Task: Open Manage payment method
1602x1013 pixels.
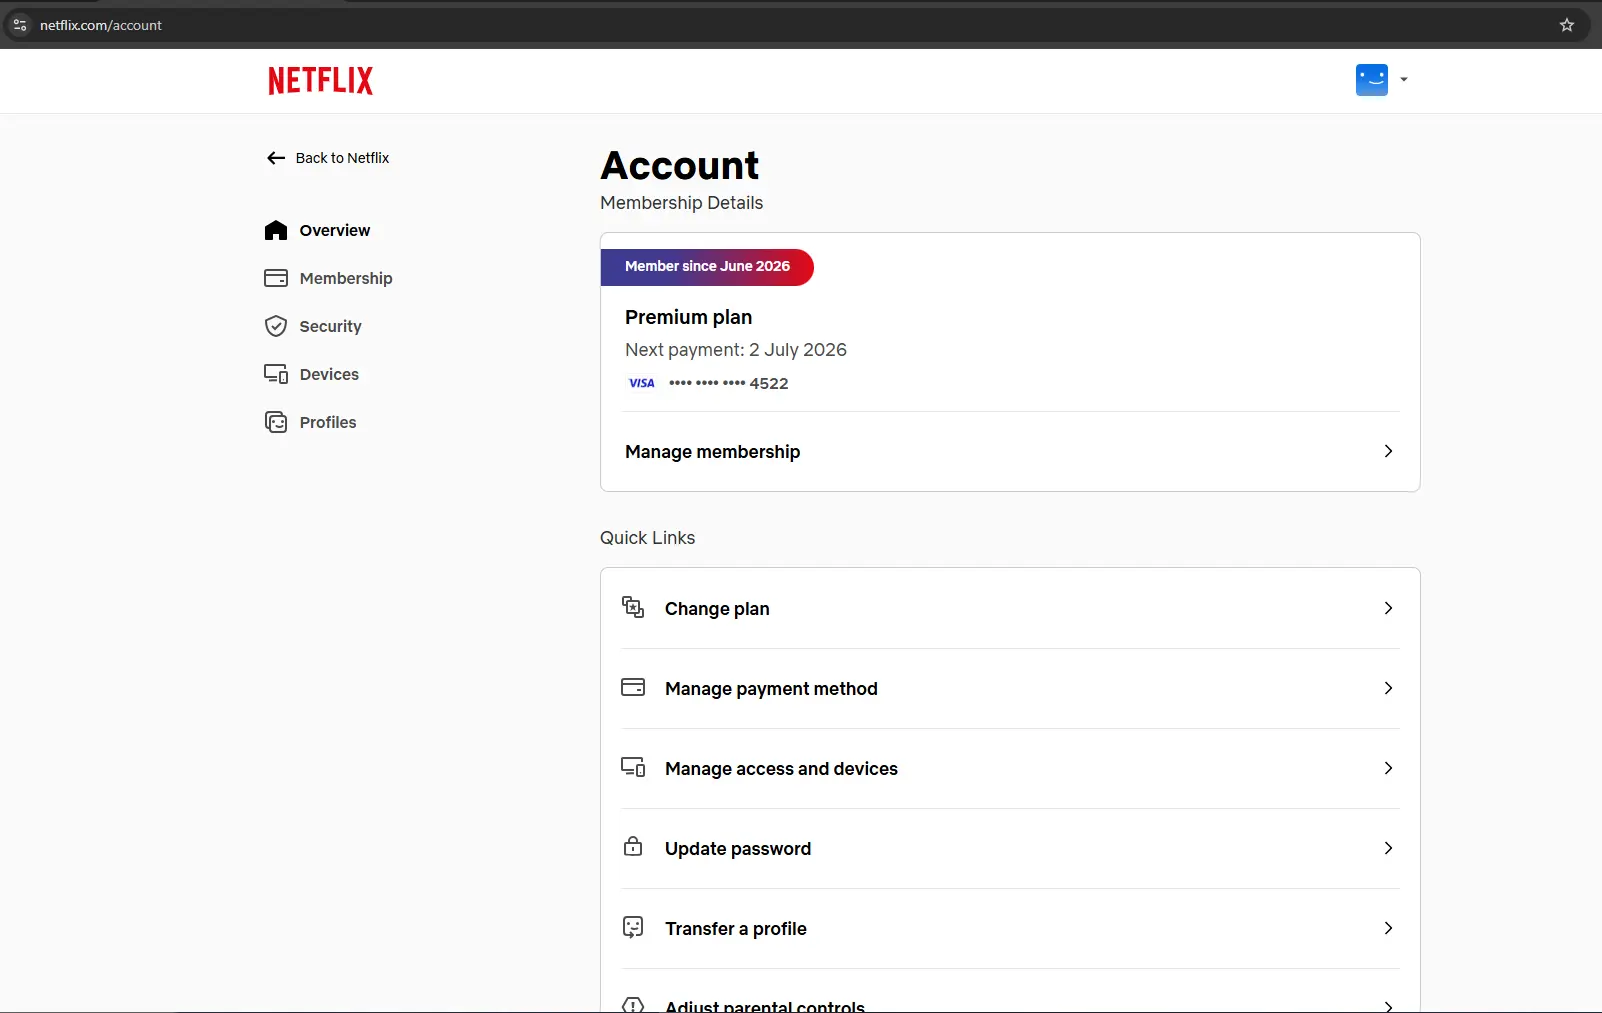Action: 1010,688
